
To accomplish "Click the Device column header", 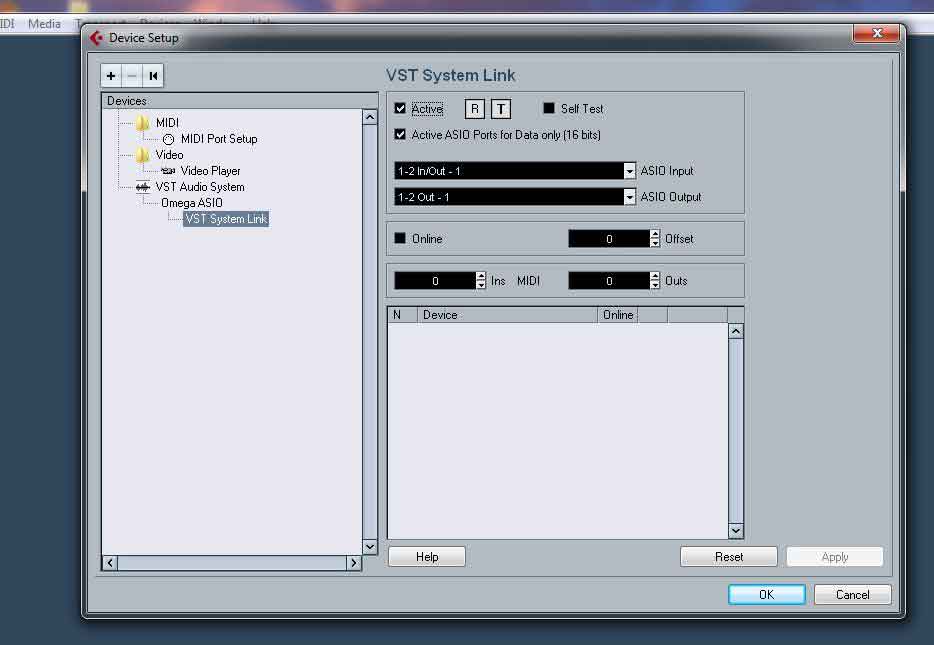I will point(507,315).
